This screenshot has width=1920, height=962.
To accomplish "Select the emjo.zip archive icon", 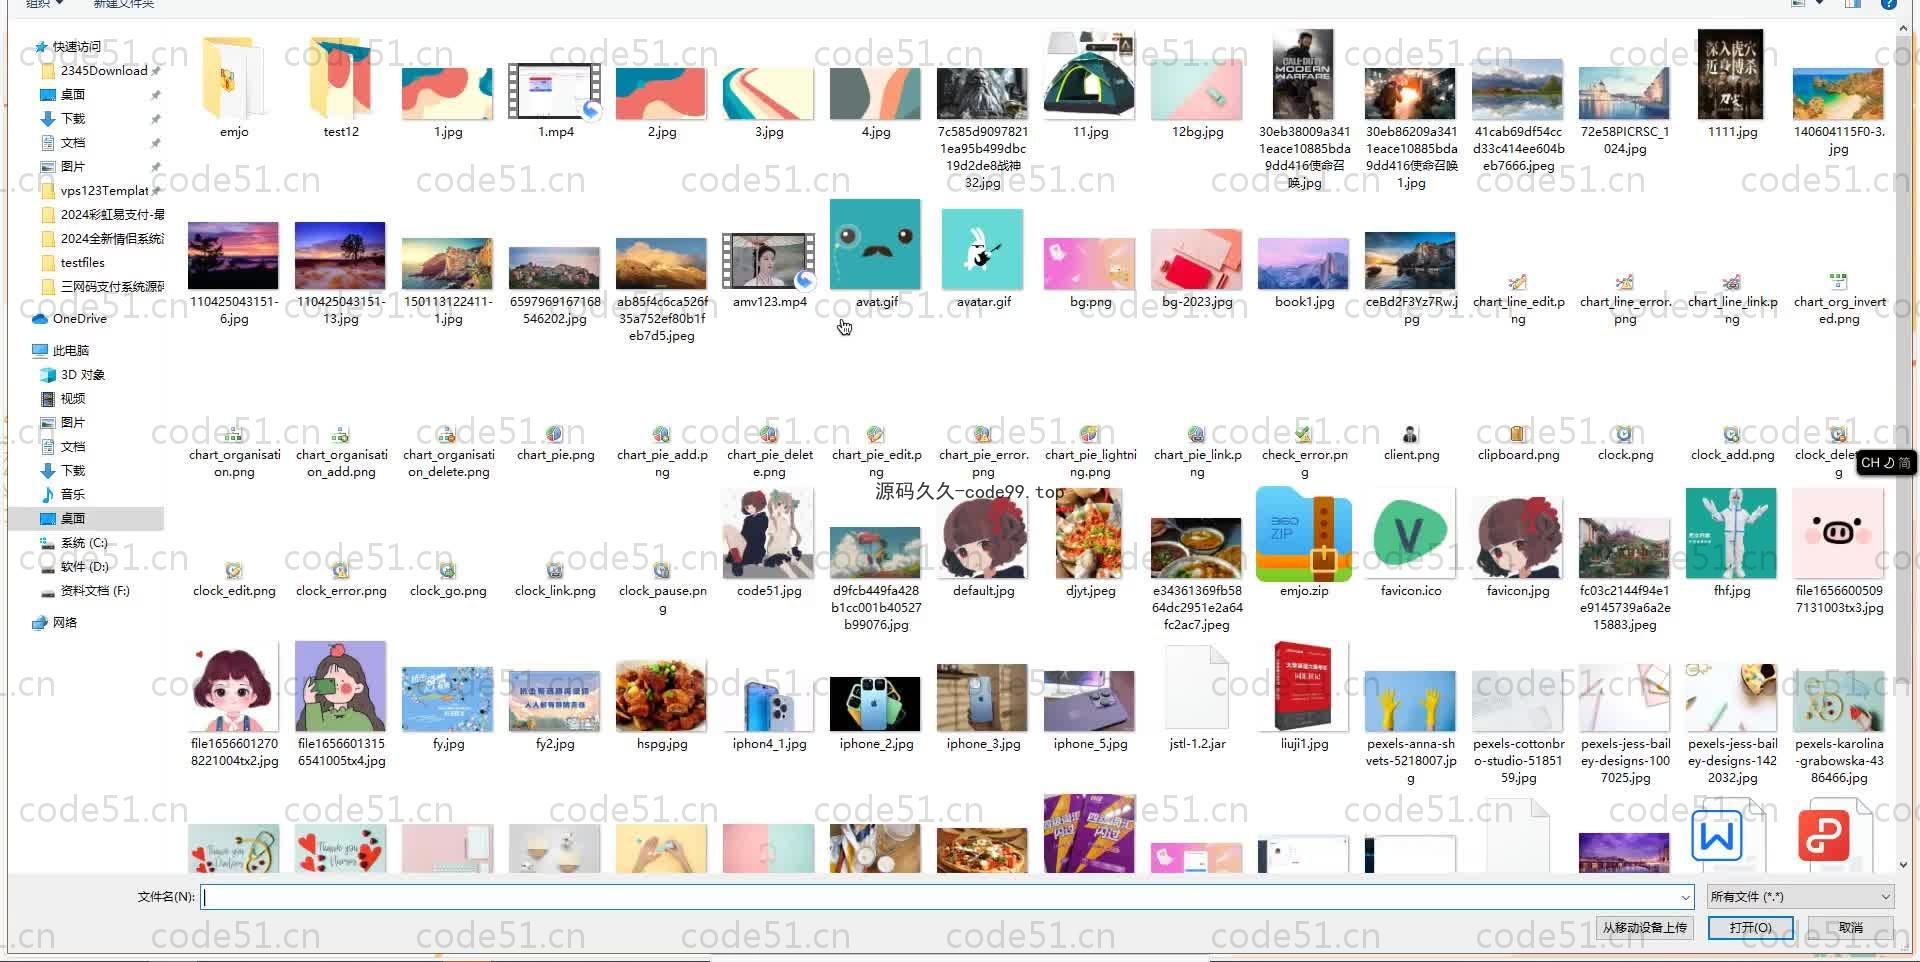I will click(1304, 534).
